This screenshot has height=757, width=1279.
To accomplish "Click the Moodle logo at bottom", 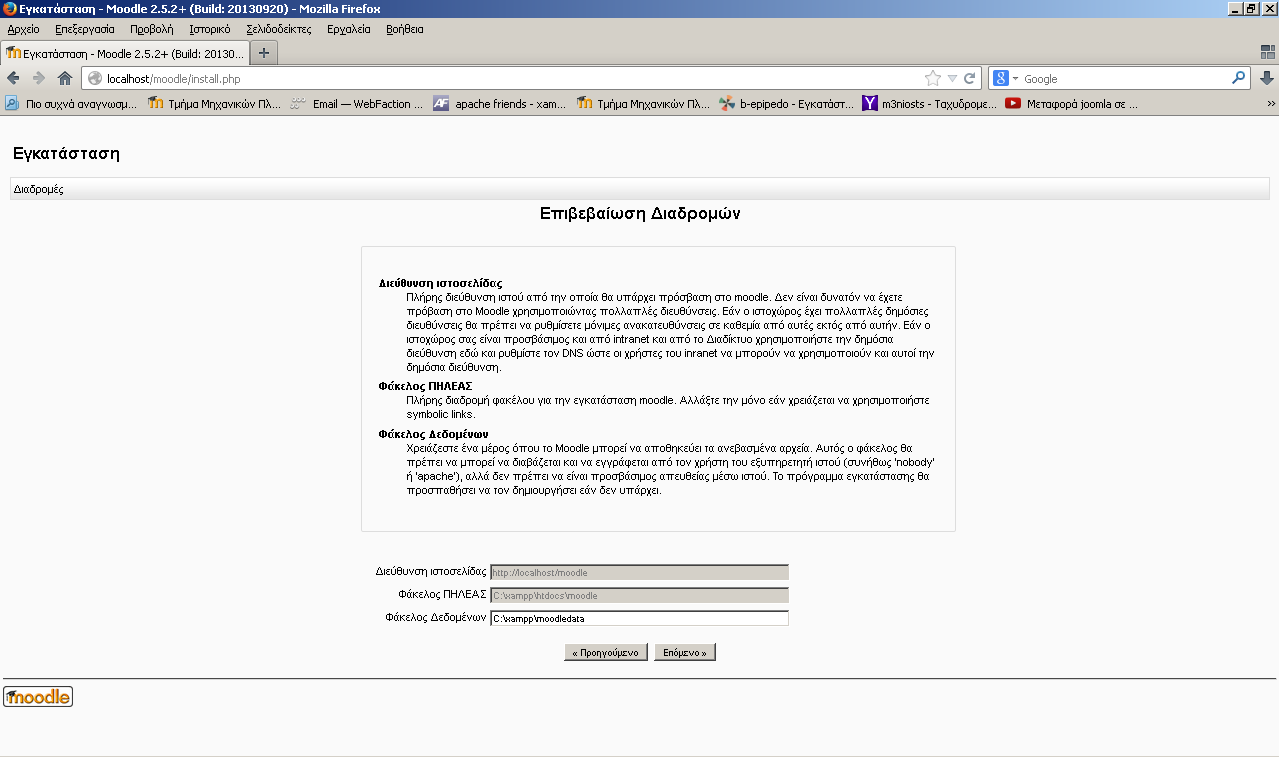I will 38,696.
